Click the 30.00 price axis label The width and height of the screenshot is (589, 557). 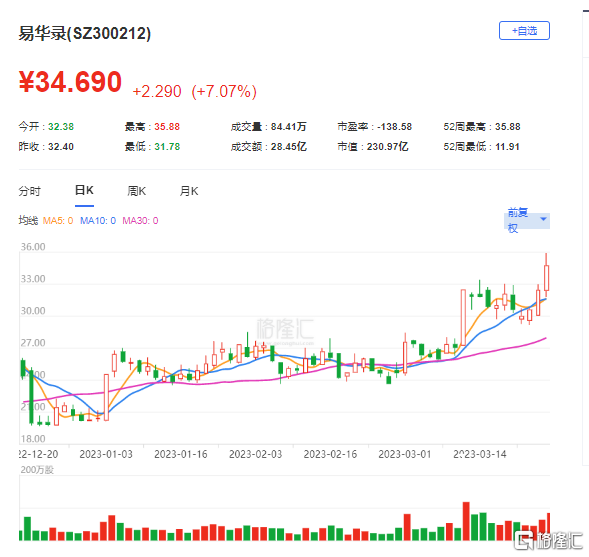pos(33,311)
